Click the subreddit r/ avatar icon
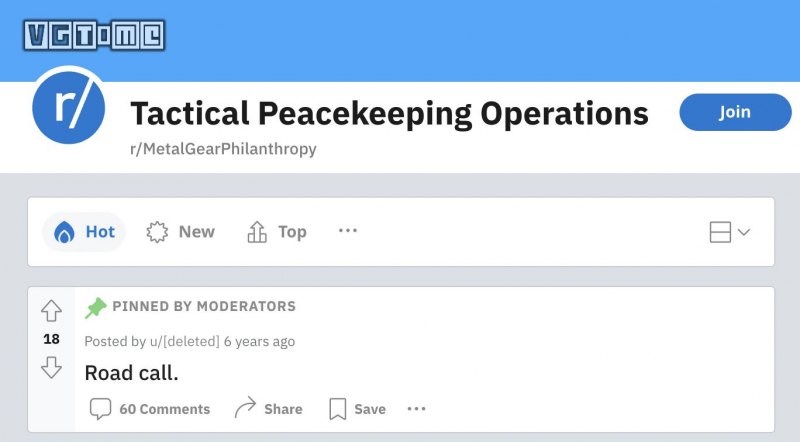Screen dimensions: 800x442 (69, 108)
